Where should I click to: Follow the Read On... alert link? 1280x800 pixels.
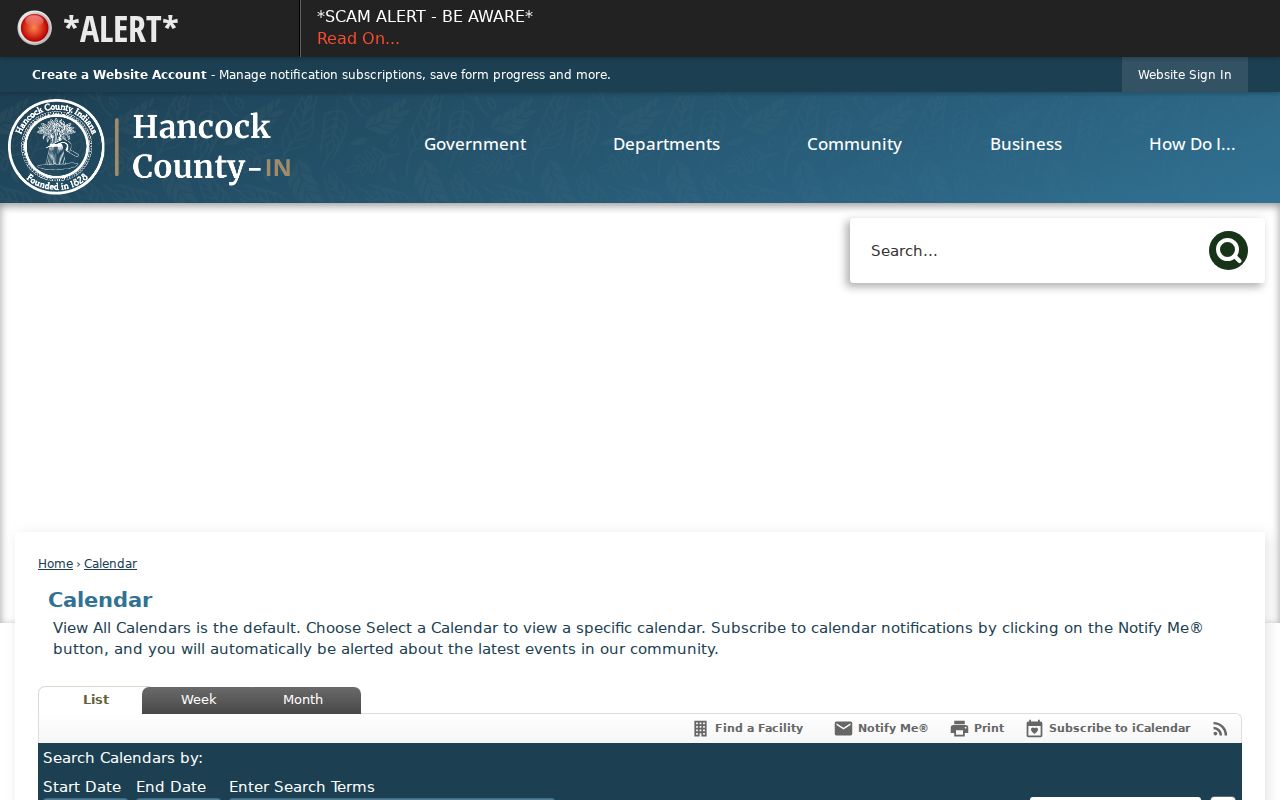click(358, 39)
